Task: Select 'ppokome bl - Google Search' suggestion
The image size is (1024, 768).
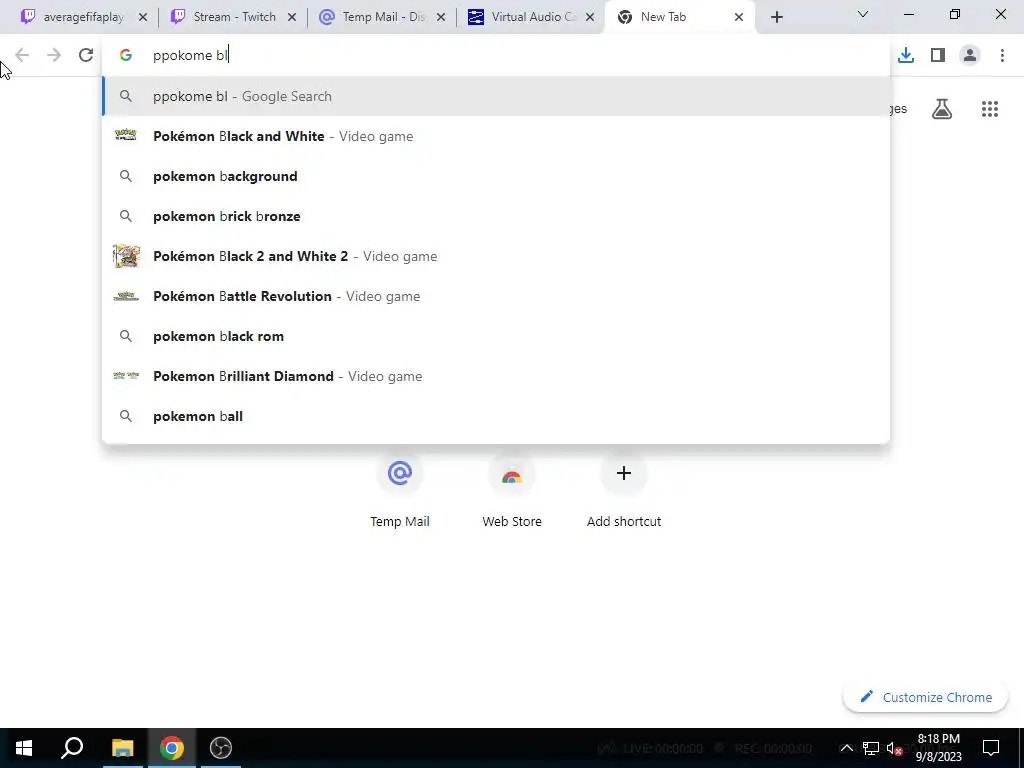Action: (496, 96)
